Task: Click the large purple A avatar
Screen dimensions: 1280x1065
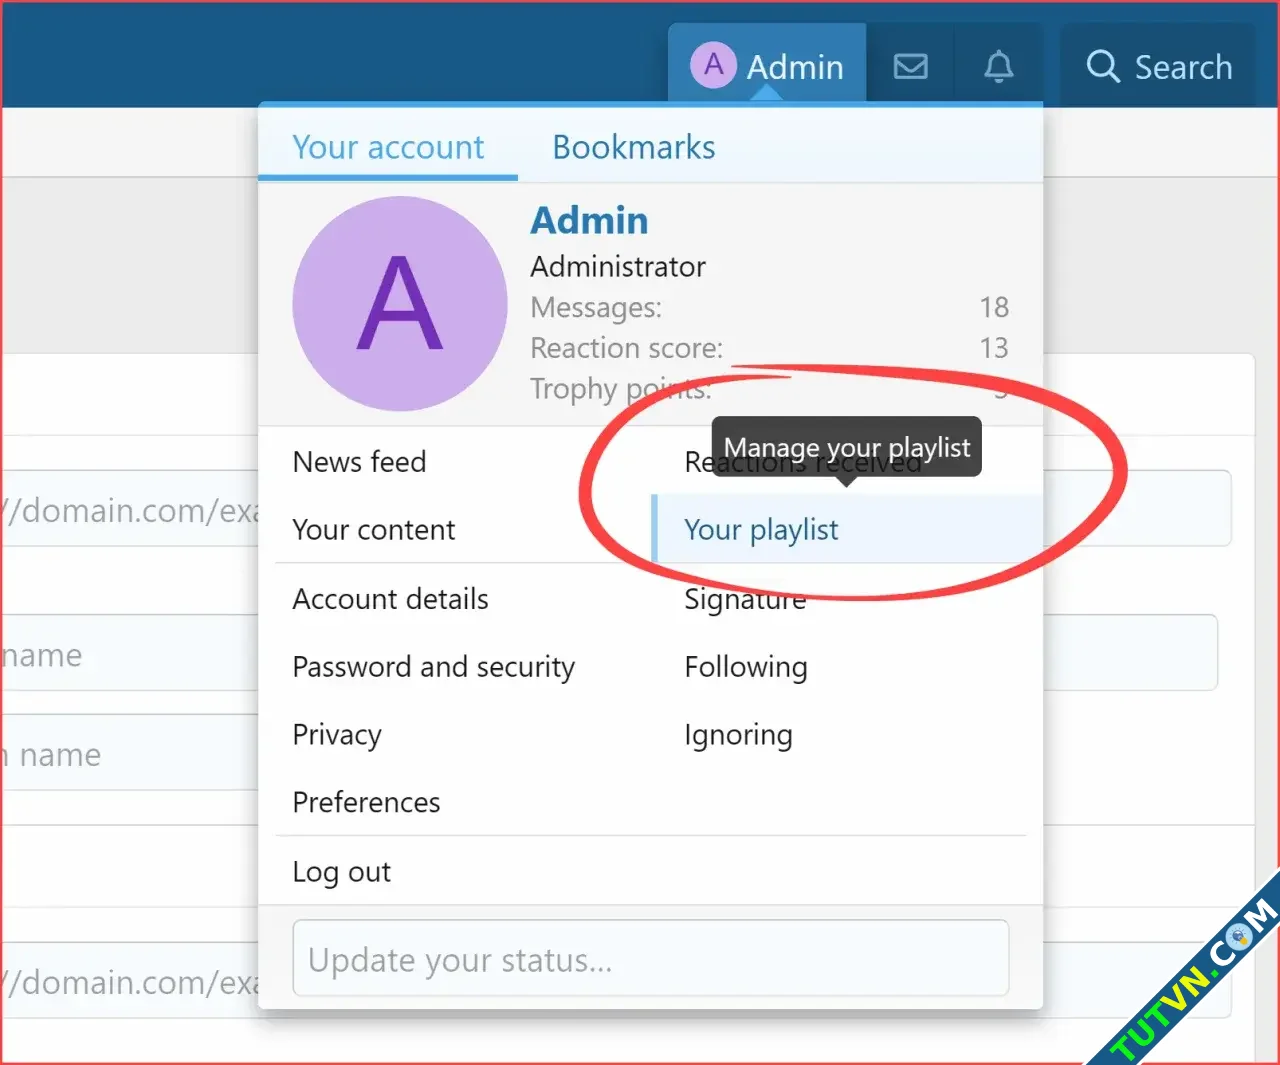Action: 400,303
